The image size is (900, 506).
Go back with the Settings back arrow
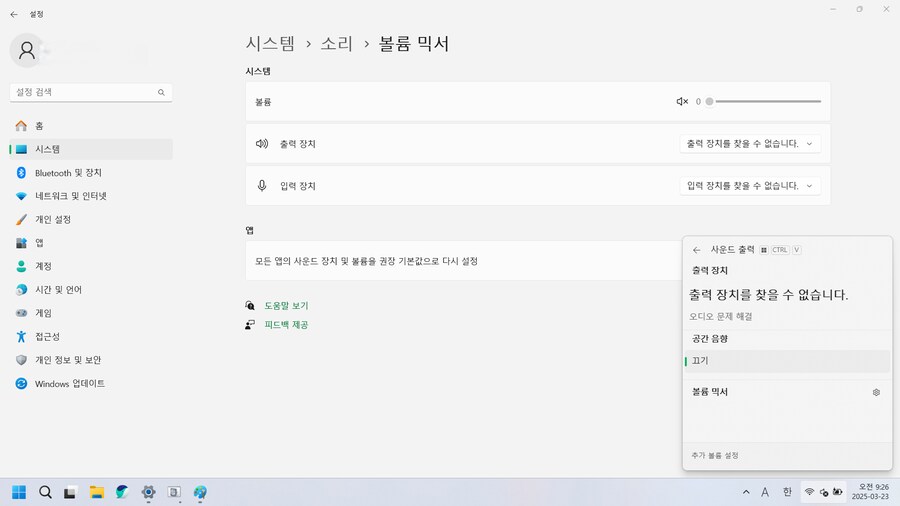(14, 14)
